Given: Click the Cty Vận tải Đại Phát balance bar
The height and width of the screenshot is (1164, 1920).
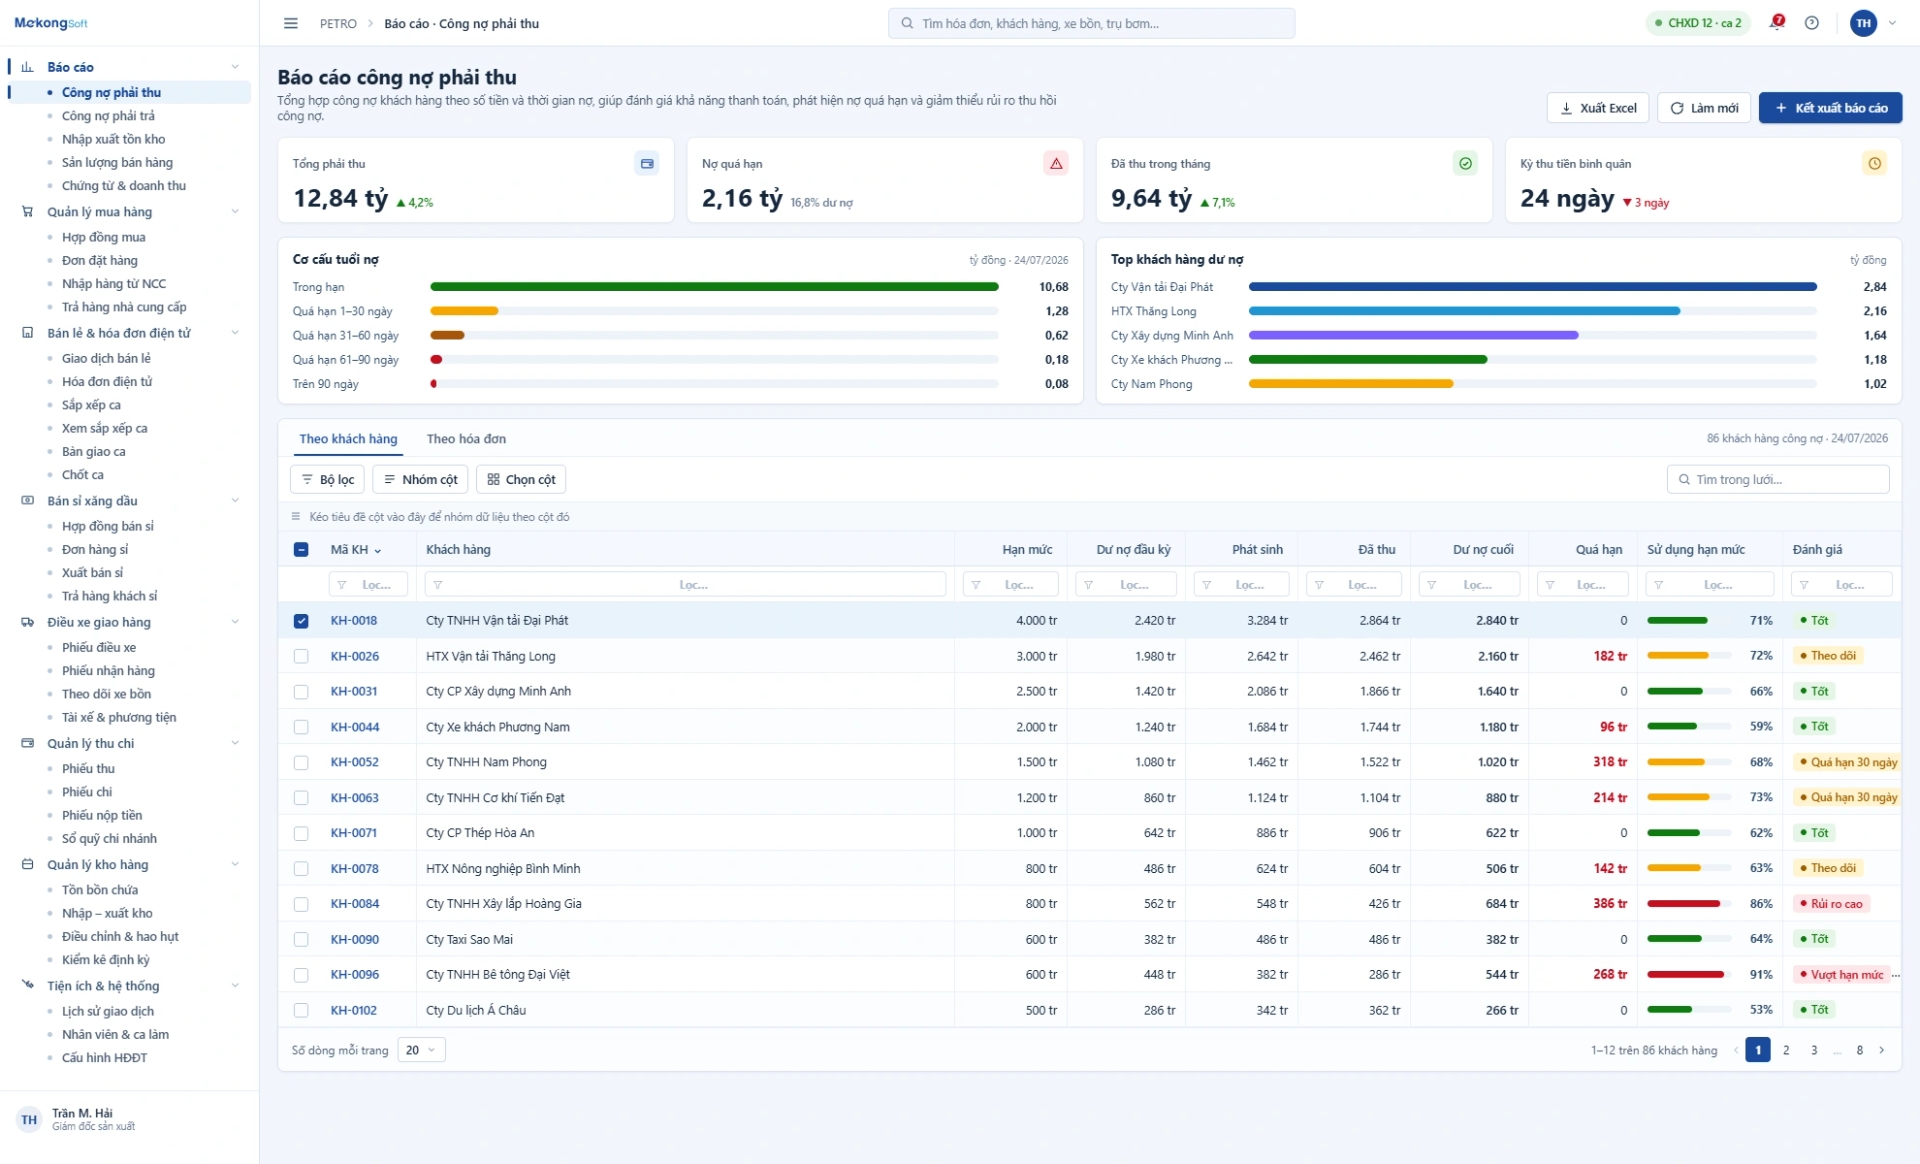Looking at the screenshot, I should pyautogui.click(x=1533, y=287).
